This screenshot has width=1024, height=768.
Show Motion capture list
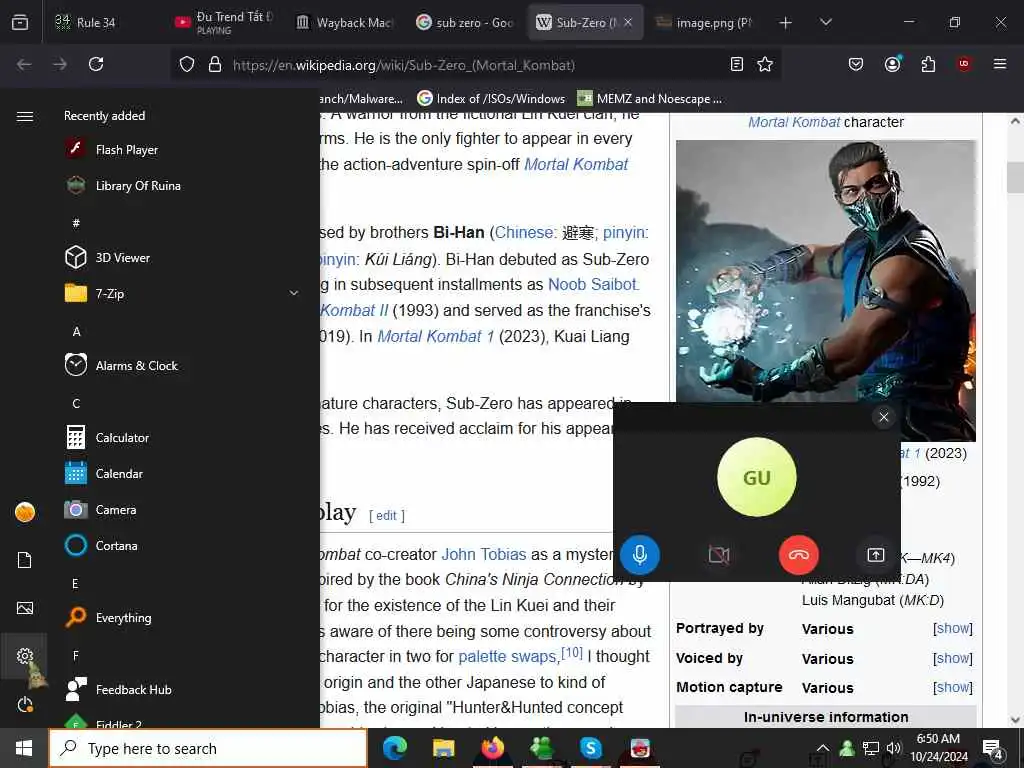pyautogui.click(x=953, y=687)
